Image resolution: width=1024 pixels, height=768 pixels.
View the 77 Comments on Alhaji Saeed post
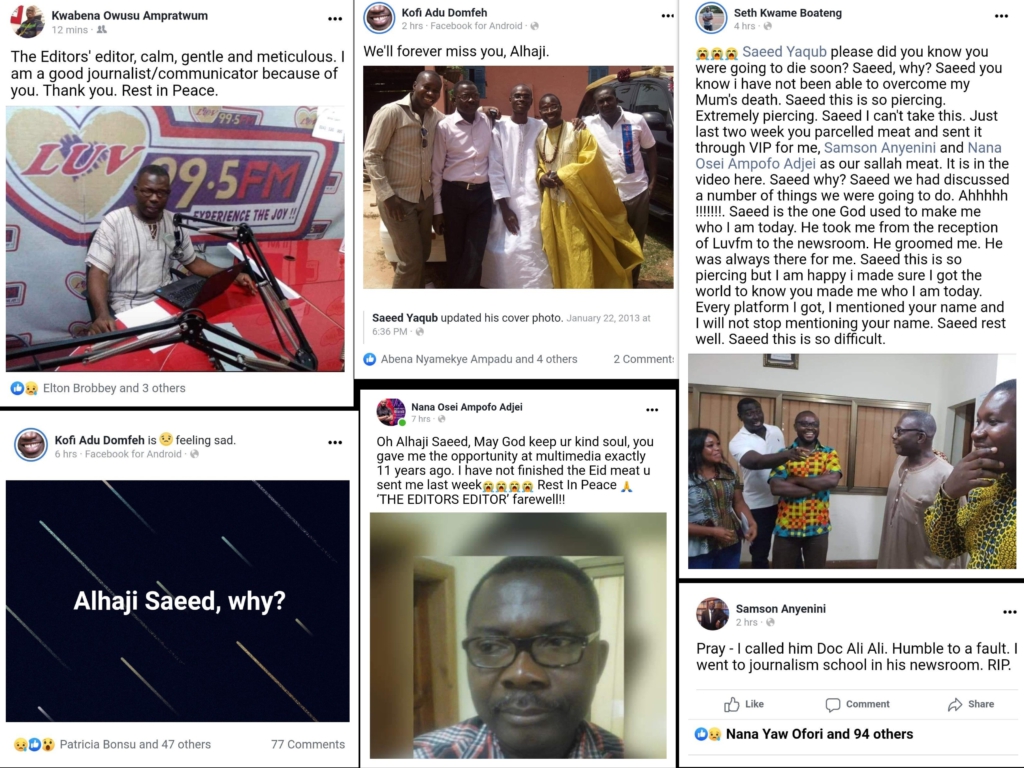click(308, 744)
